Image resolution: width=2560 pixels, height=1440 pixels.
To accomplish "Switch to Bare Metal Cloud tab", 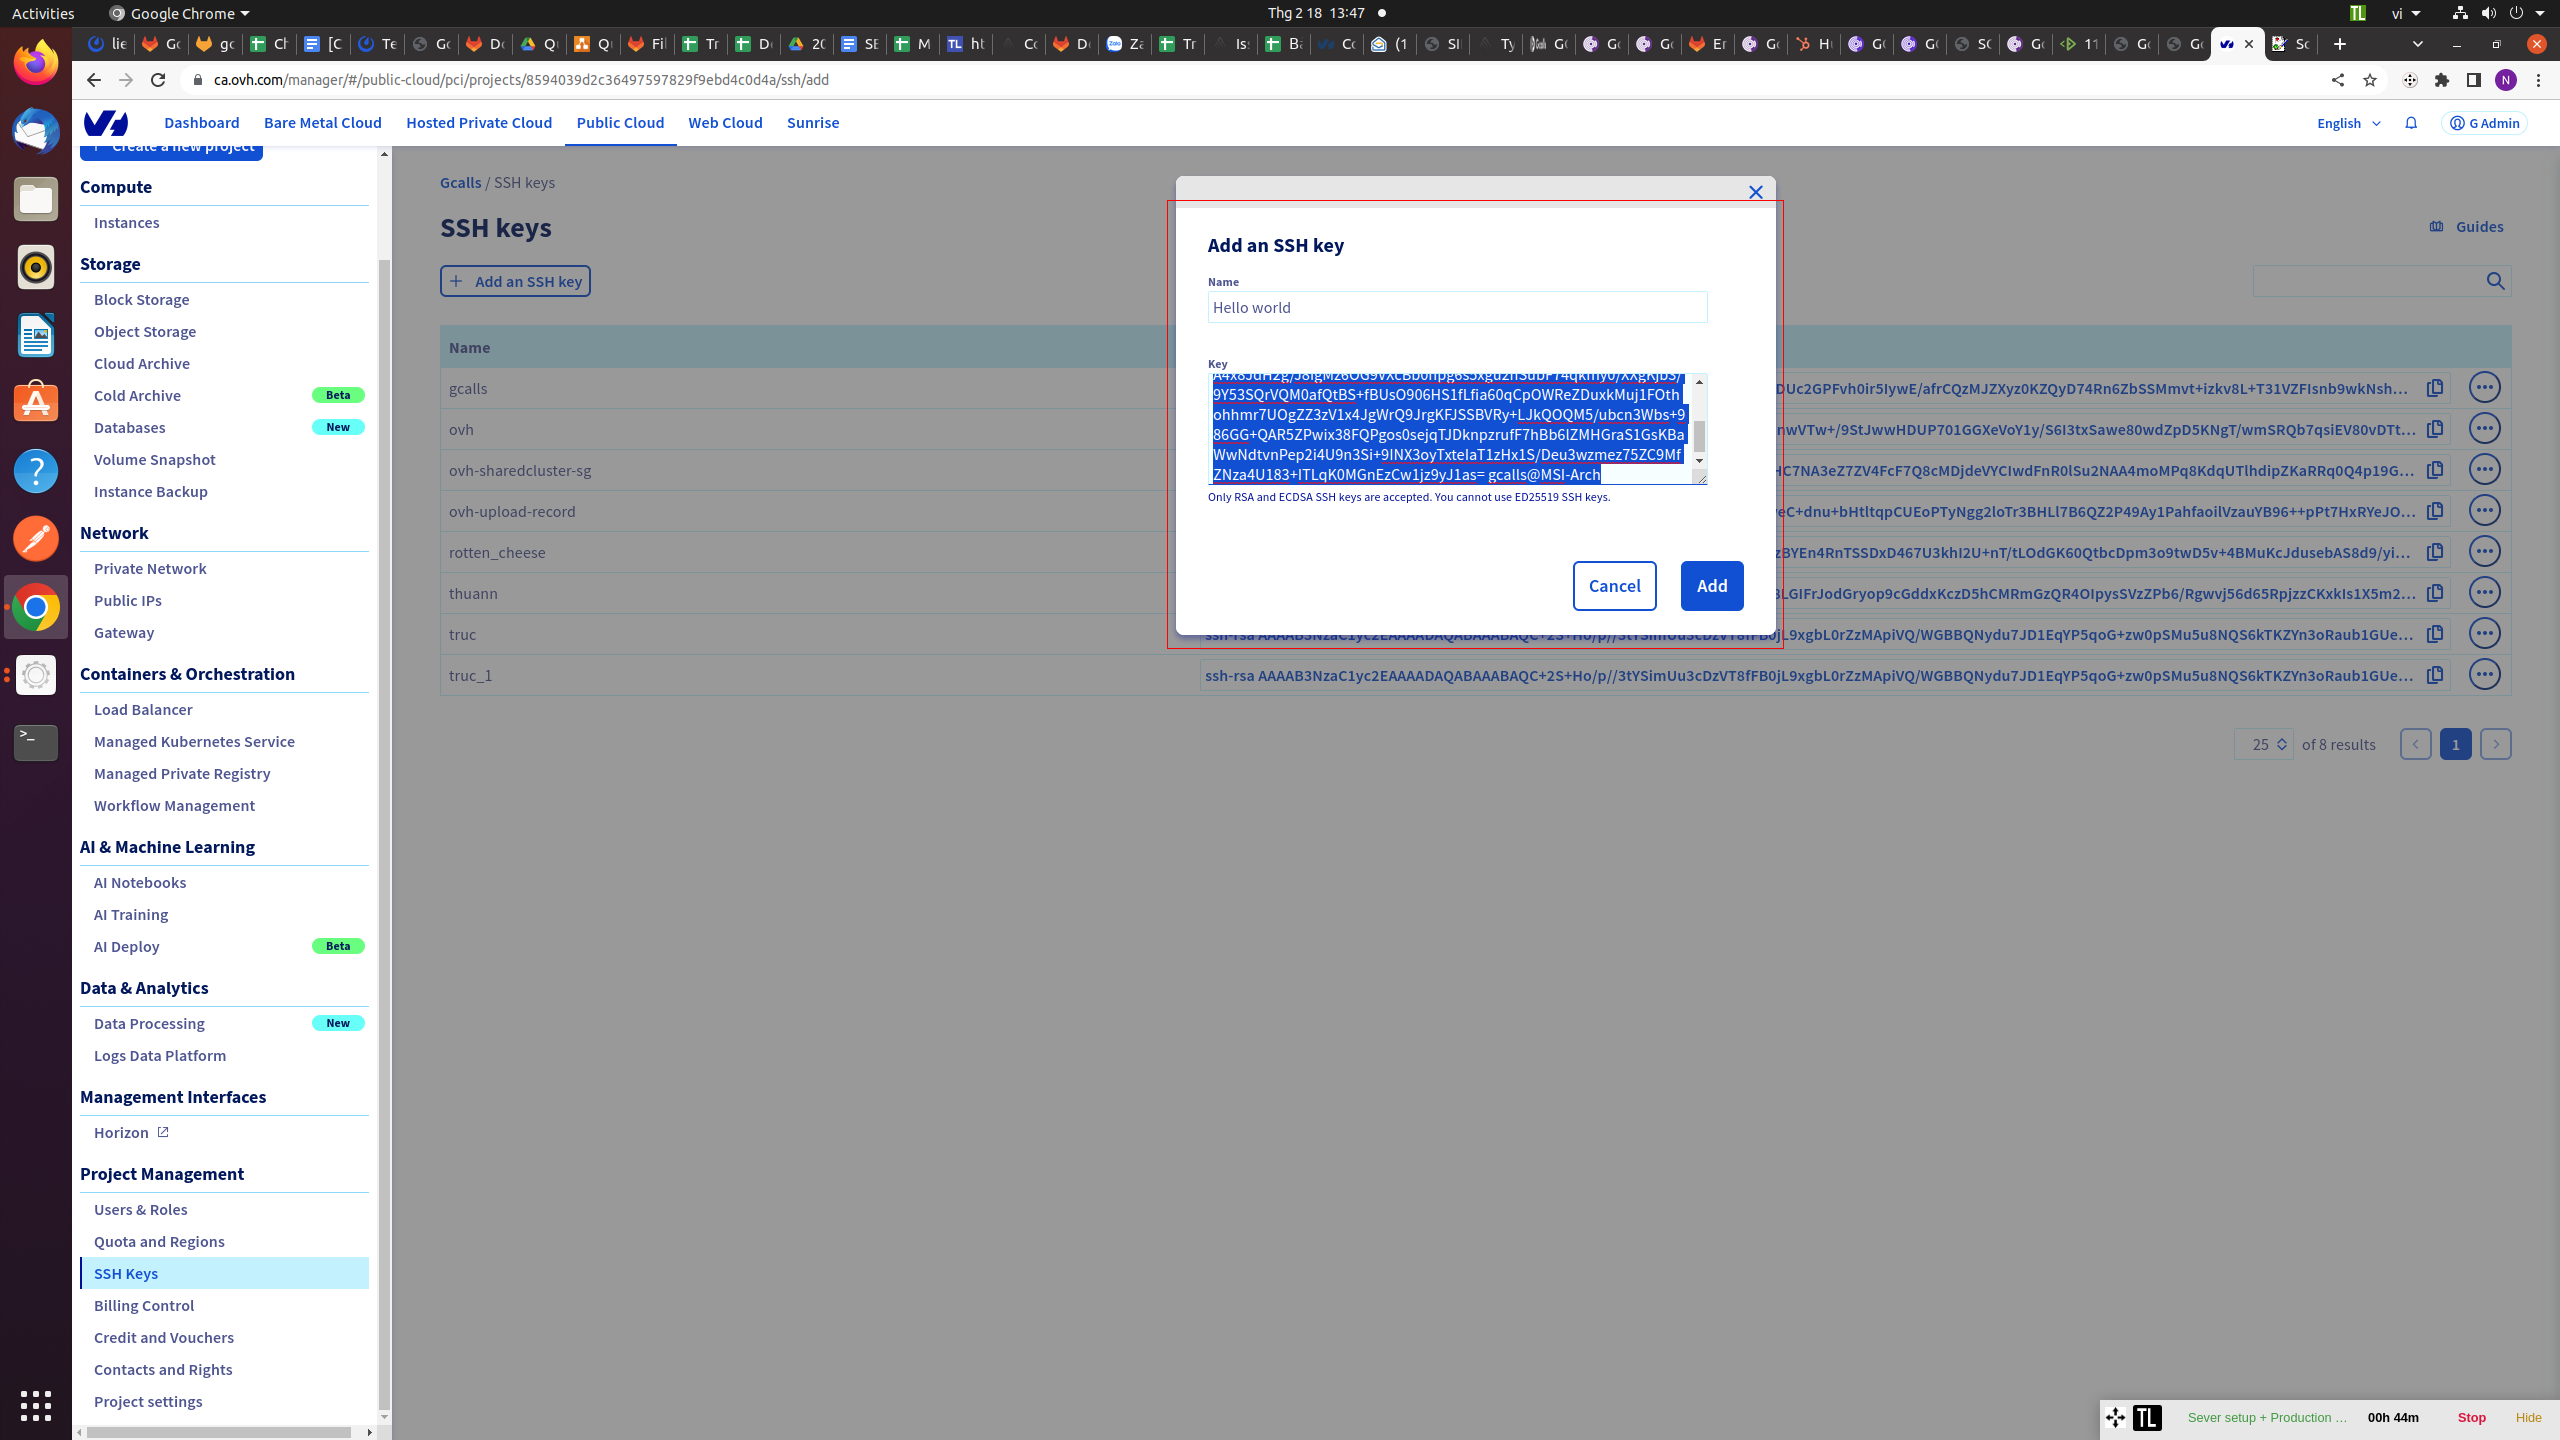I will [x=322, y=123].
